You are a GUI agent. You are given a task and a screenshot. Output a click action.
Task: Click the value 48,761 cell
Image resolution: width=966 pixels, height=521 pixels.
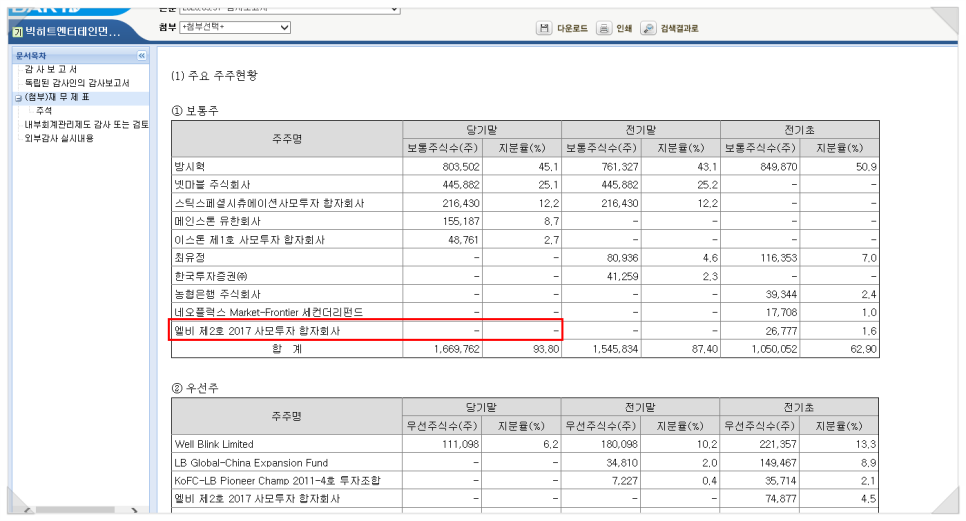click(x=442, y=240)
